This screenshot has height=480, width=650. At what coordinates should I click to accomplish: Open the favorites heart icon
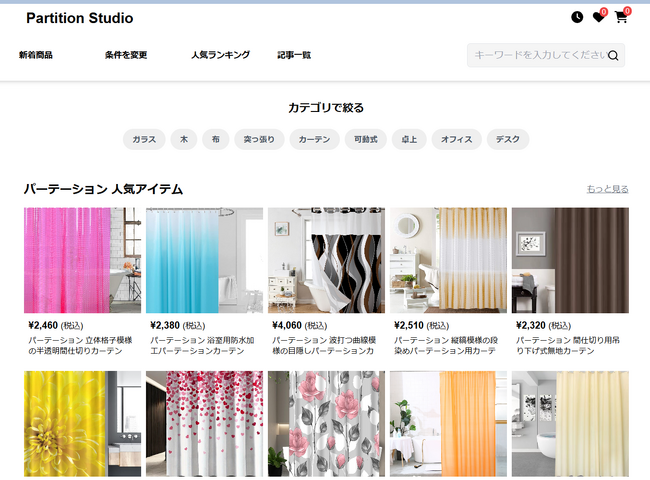599,17
